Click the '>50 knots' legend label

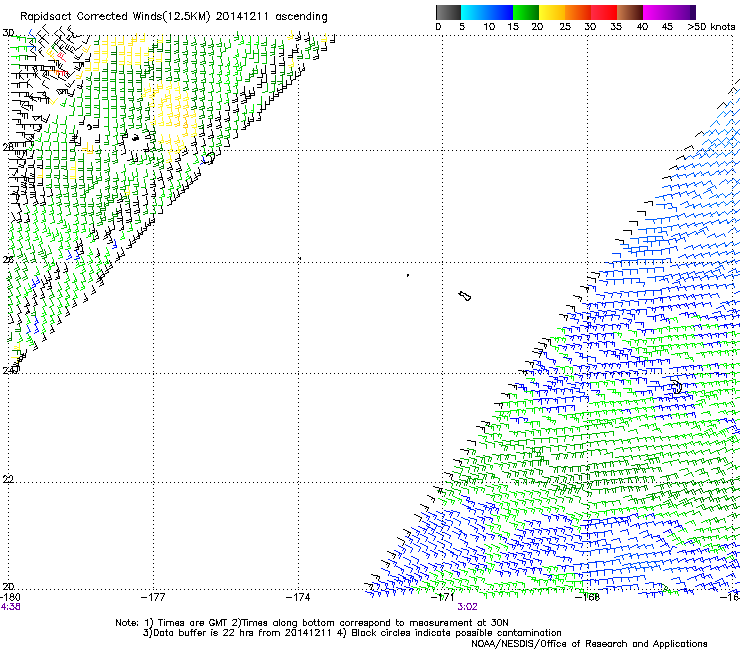click(x=711, y=27)
